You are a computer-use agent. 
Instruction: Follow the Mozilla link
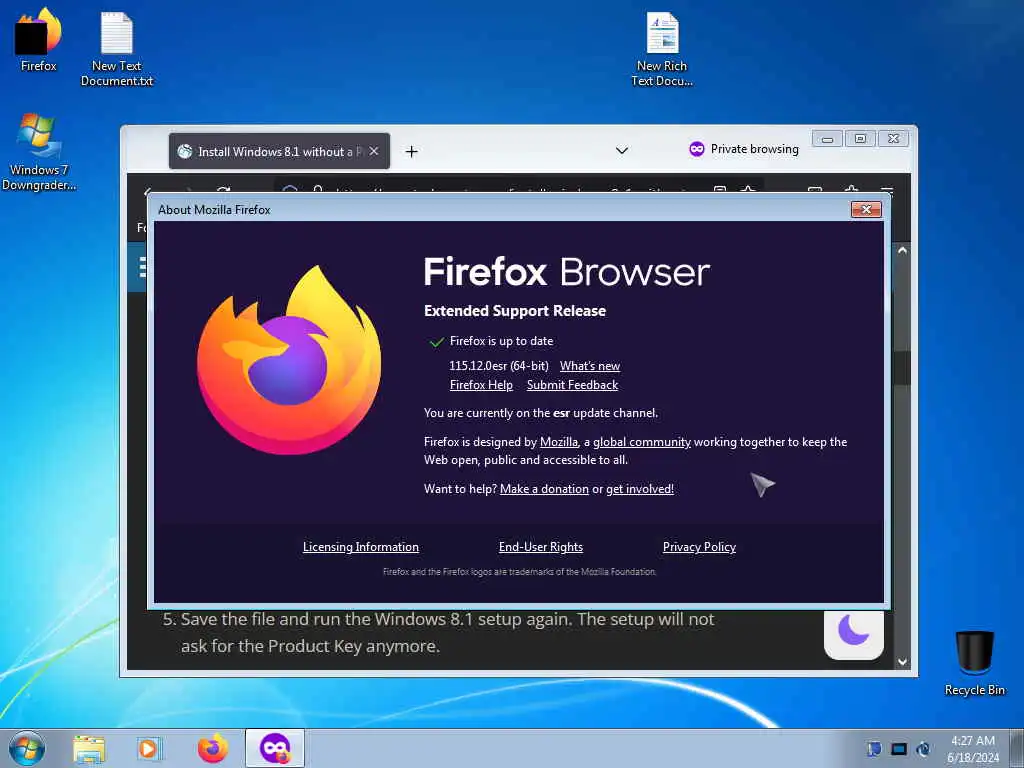click(559, 441)
